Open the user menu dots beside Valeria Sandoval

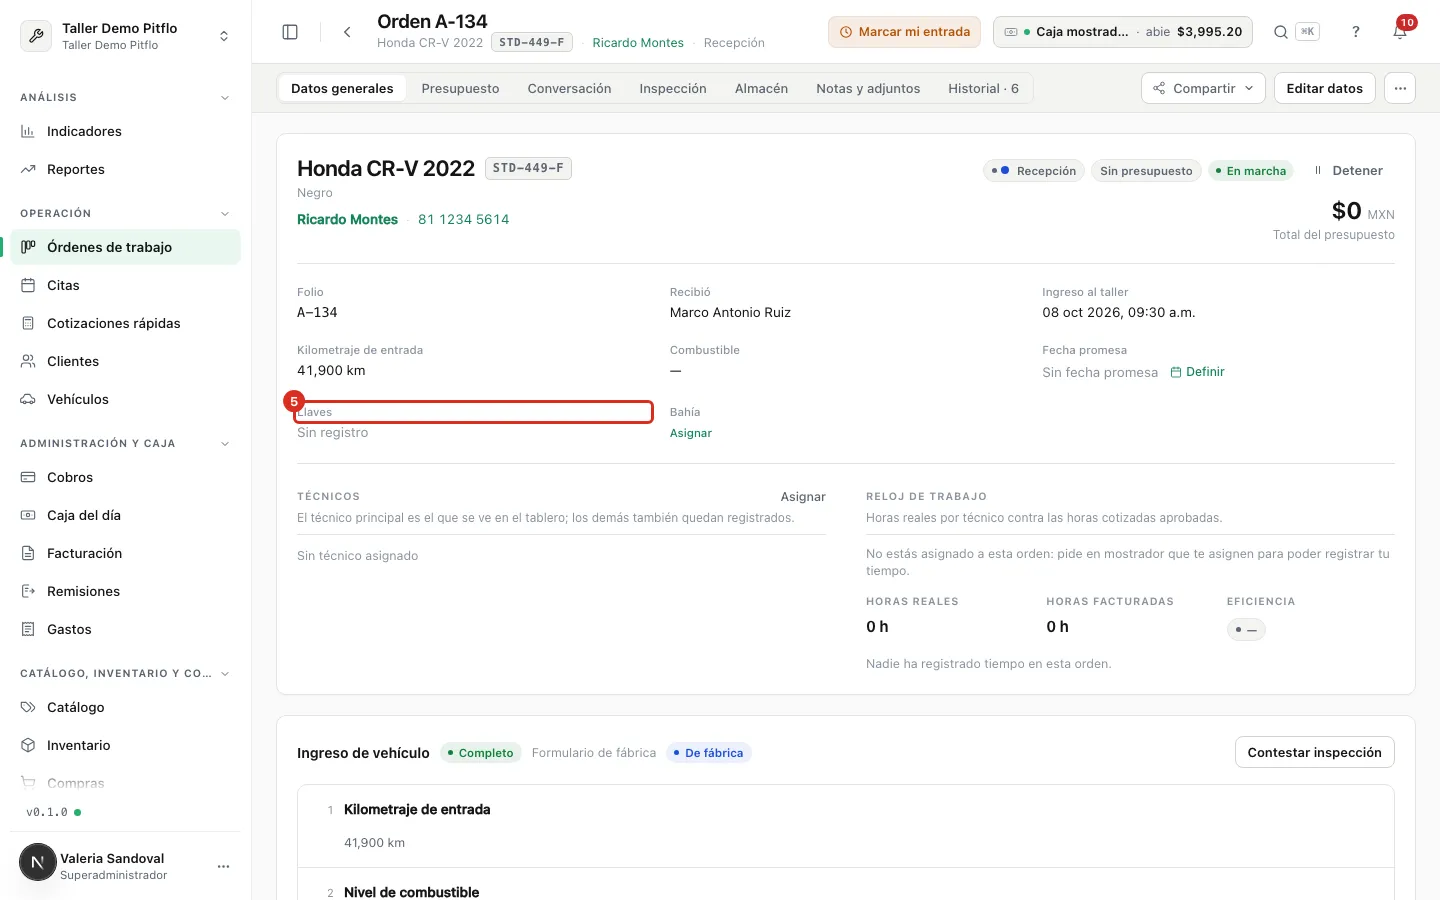click(x=223, y=866)
